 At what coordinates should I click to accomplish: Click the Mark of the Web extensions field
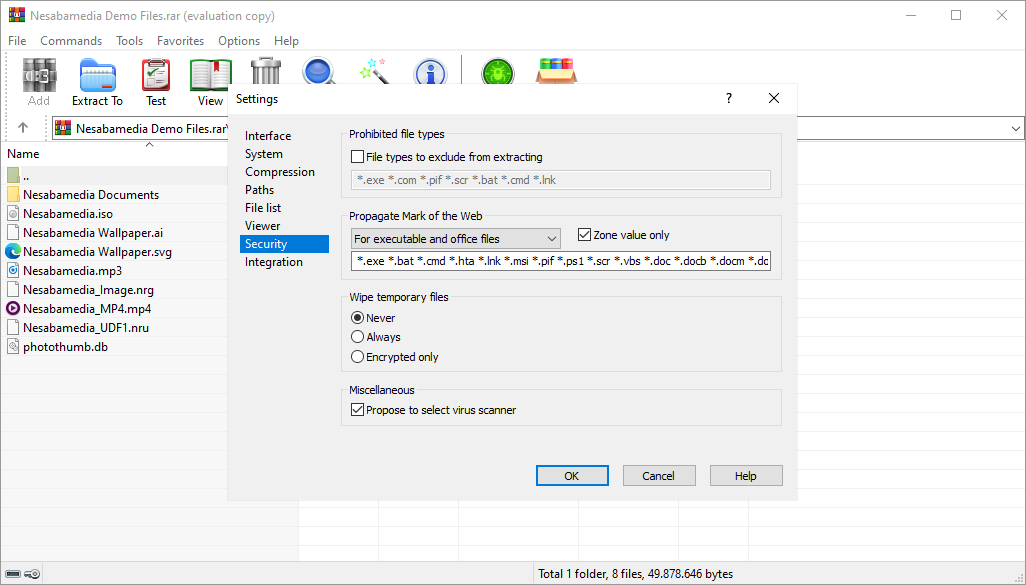click(561, 262)
